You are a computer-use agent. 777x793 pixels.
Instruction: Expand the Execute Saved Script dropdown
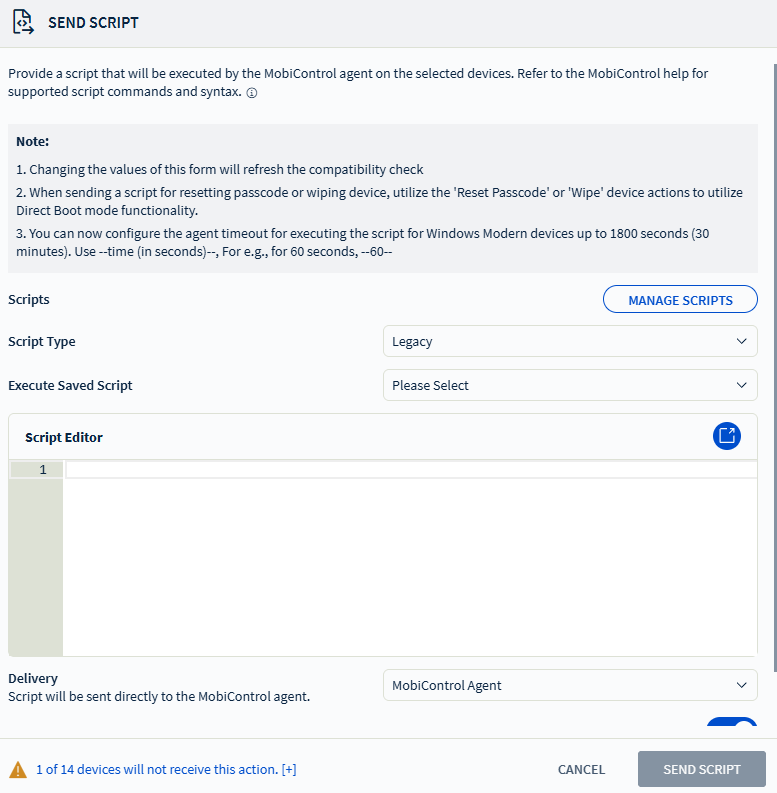[x=570, y=385]
